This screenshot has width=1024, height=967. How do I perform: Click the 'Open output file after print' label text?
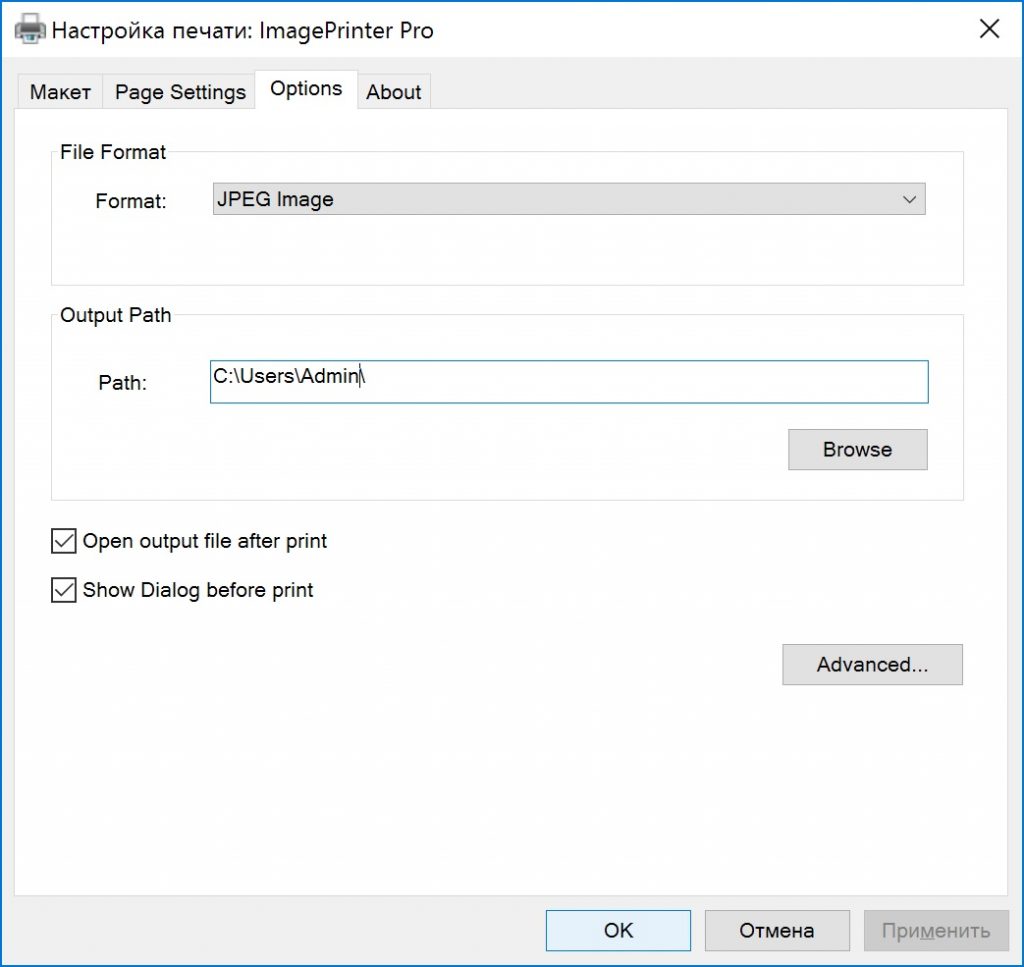pos(205,541)
